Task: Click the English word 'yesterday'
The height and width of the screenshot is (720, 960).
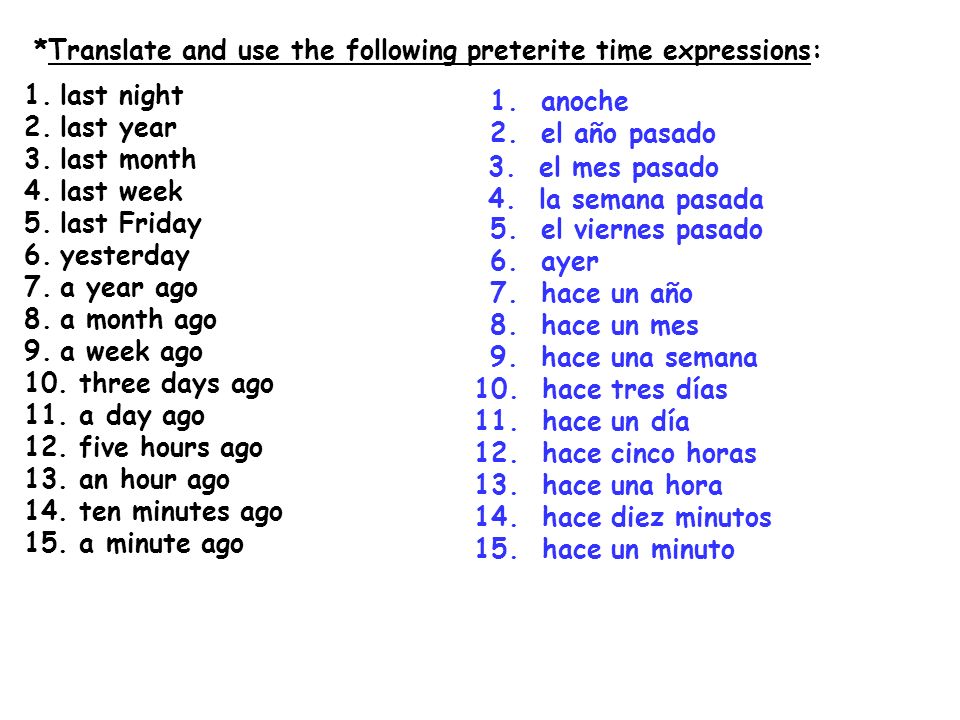Action: pos(125,257)
